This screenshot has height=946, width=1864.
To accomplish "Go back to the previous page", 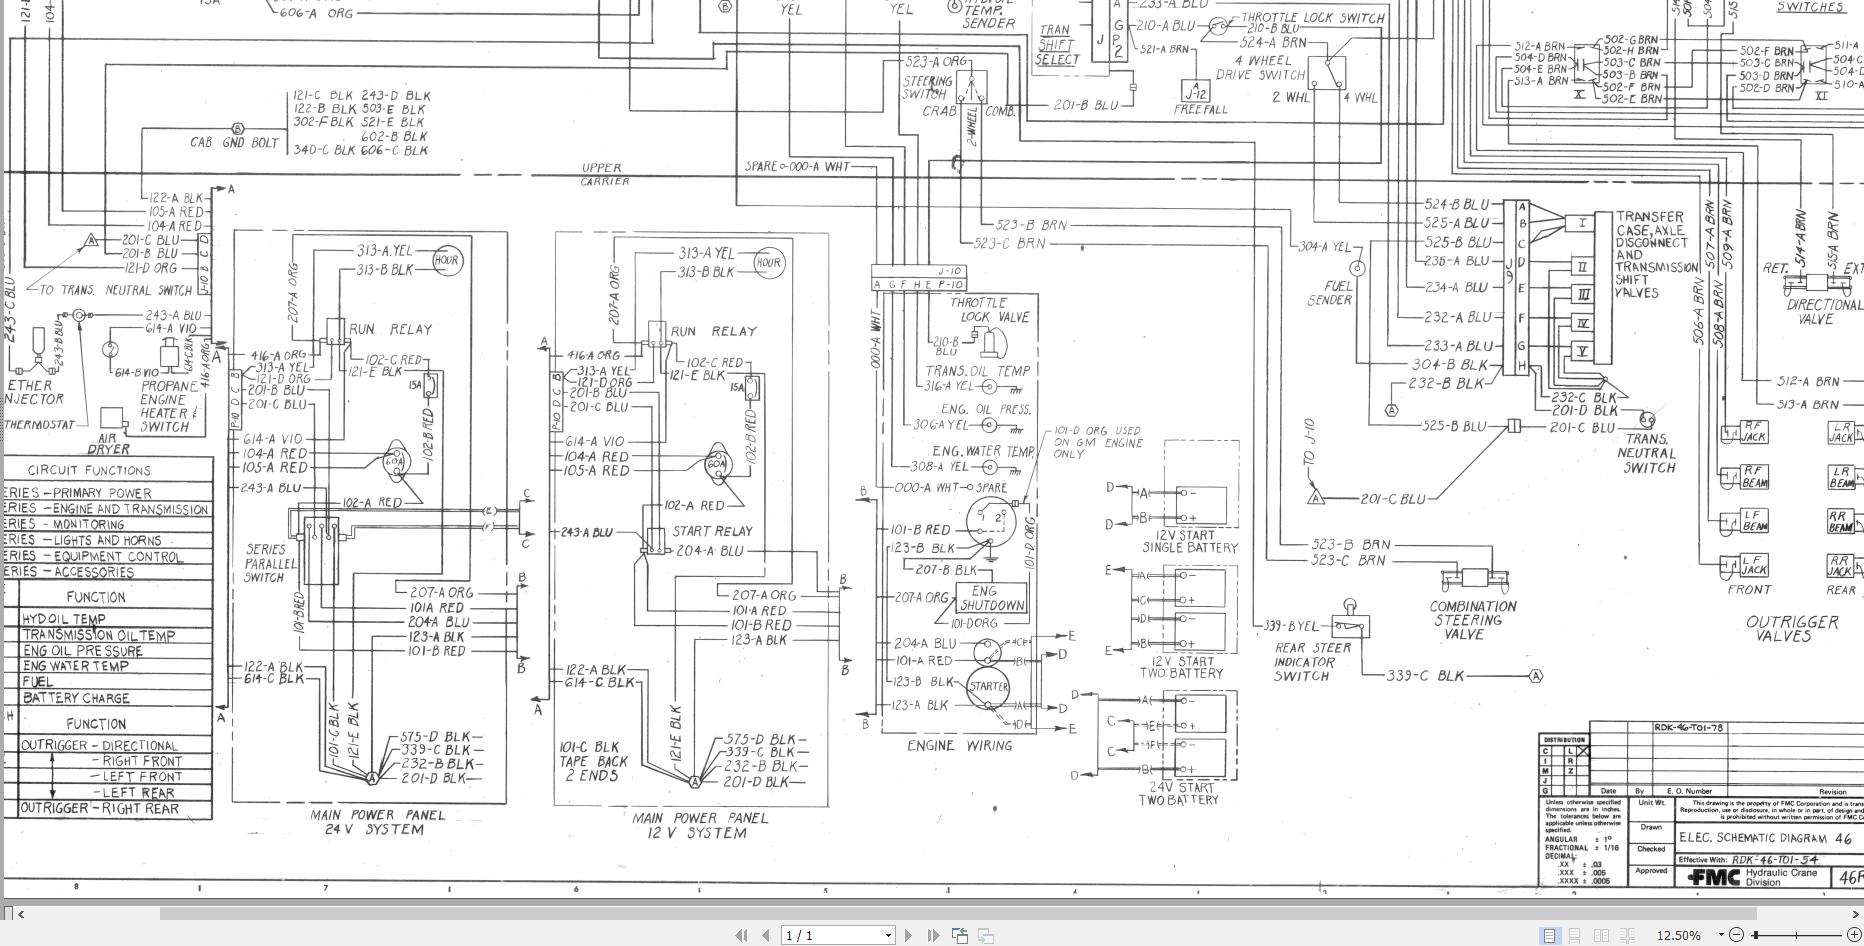I will [x=765, y=934].
